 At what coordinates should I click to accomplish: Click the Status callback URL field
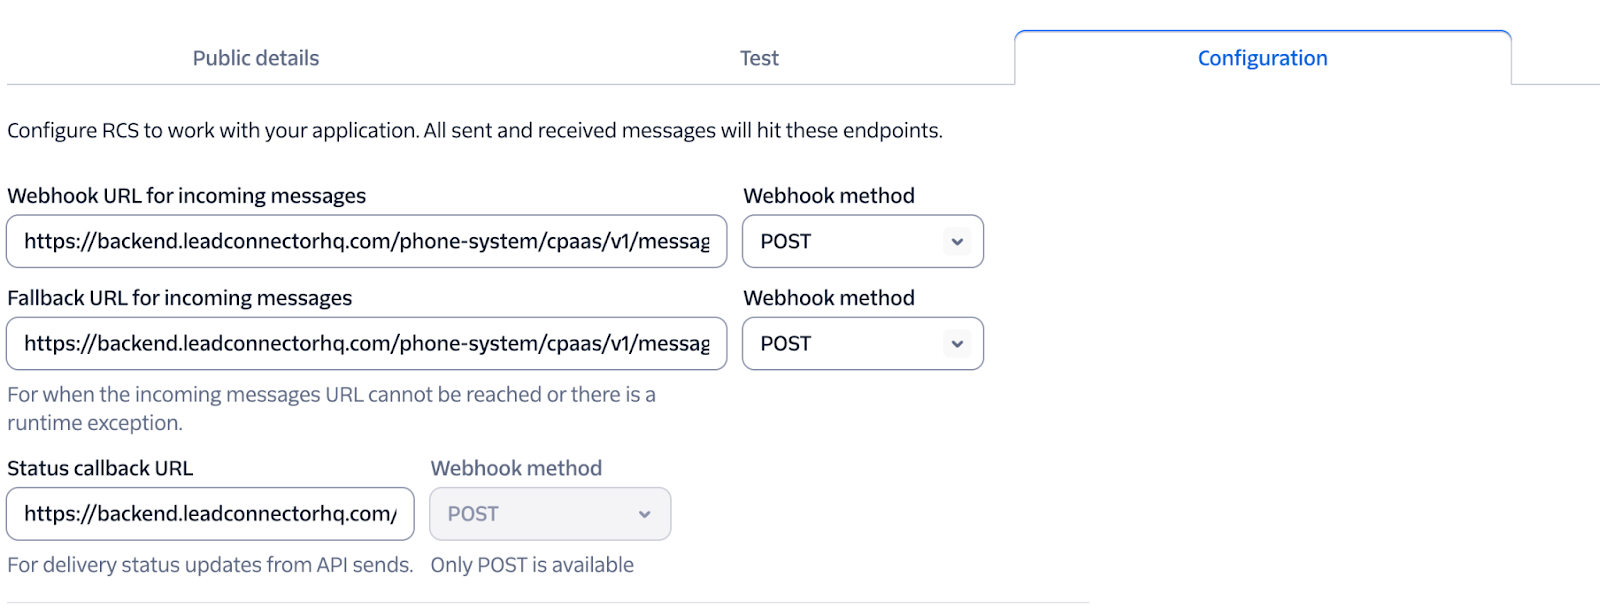tap(210, 514)
